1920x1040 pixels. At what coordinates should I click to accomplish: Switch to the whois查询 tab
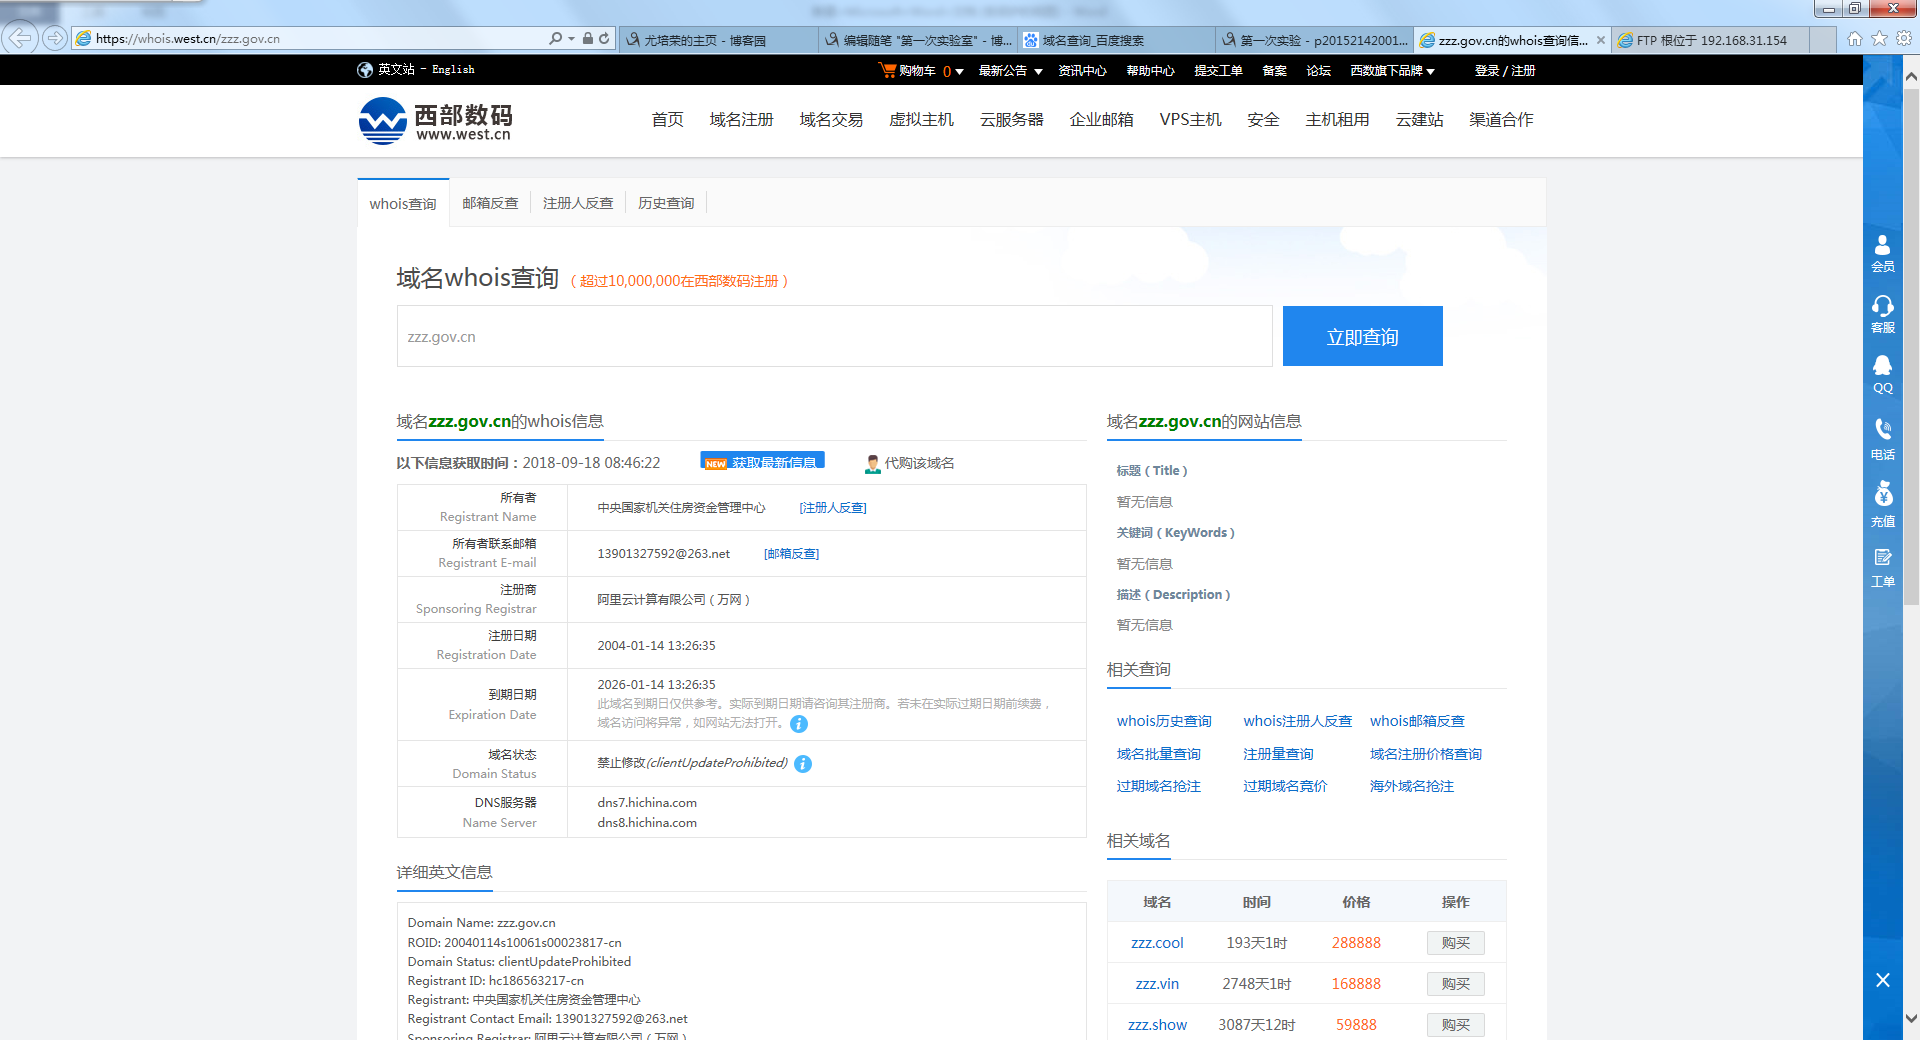403,203
